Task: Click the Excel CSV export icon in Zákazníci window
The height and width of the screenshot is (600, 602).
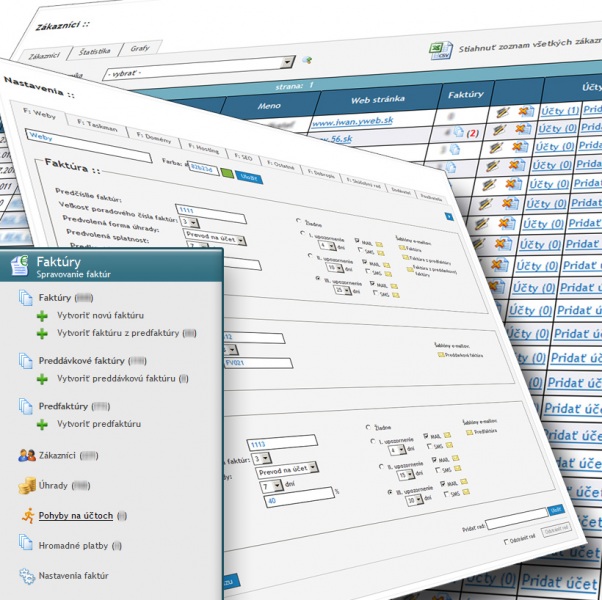Action: [441, 50]
